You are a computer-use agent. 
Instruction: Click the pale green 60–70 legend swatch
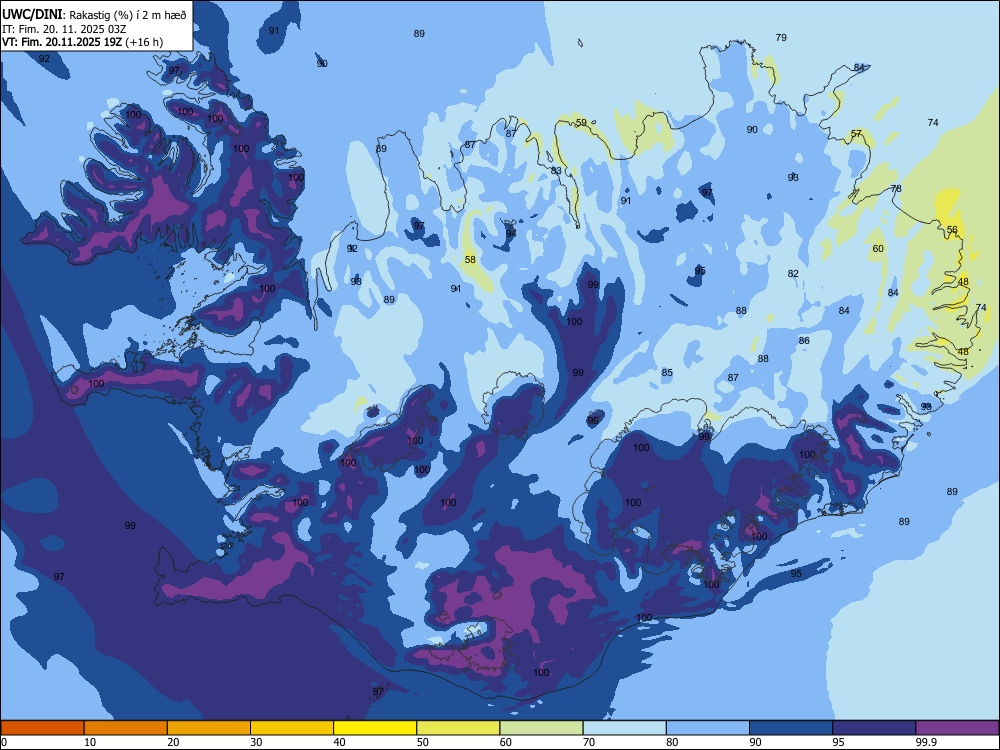[541, 728]
